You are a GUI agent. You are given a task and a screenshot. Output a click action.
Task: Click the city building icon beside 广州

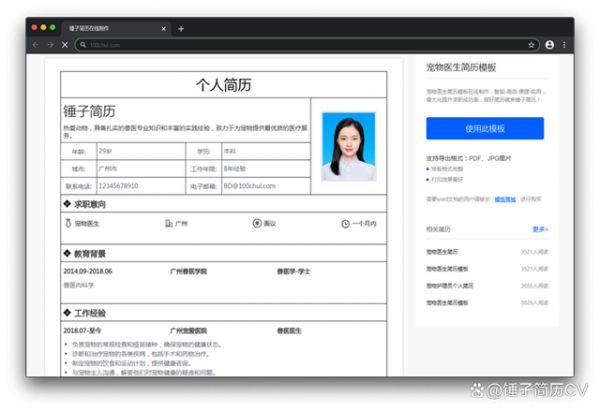point(168,224)
